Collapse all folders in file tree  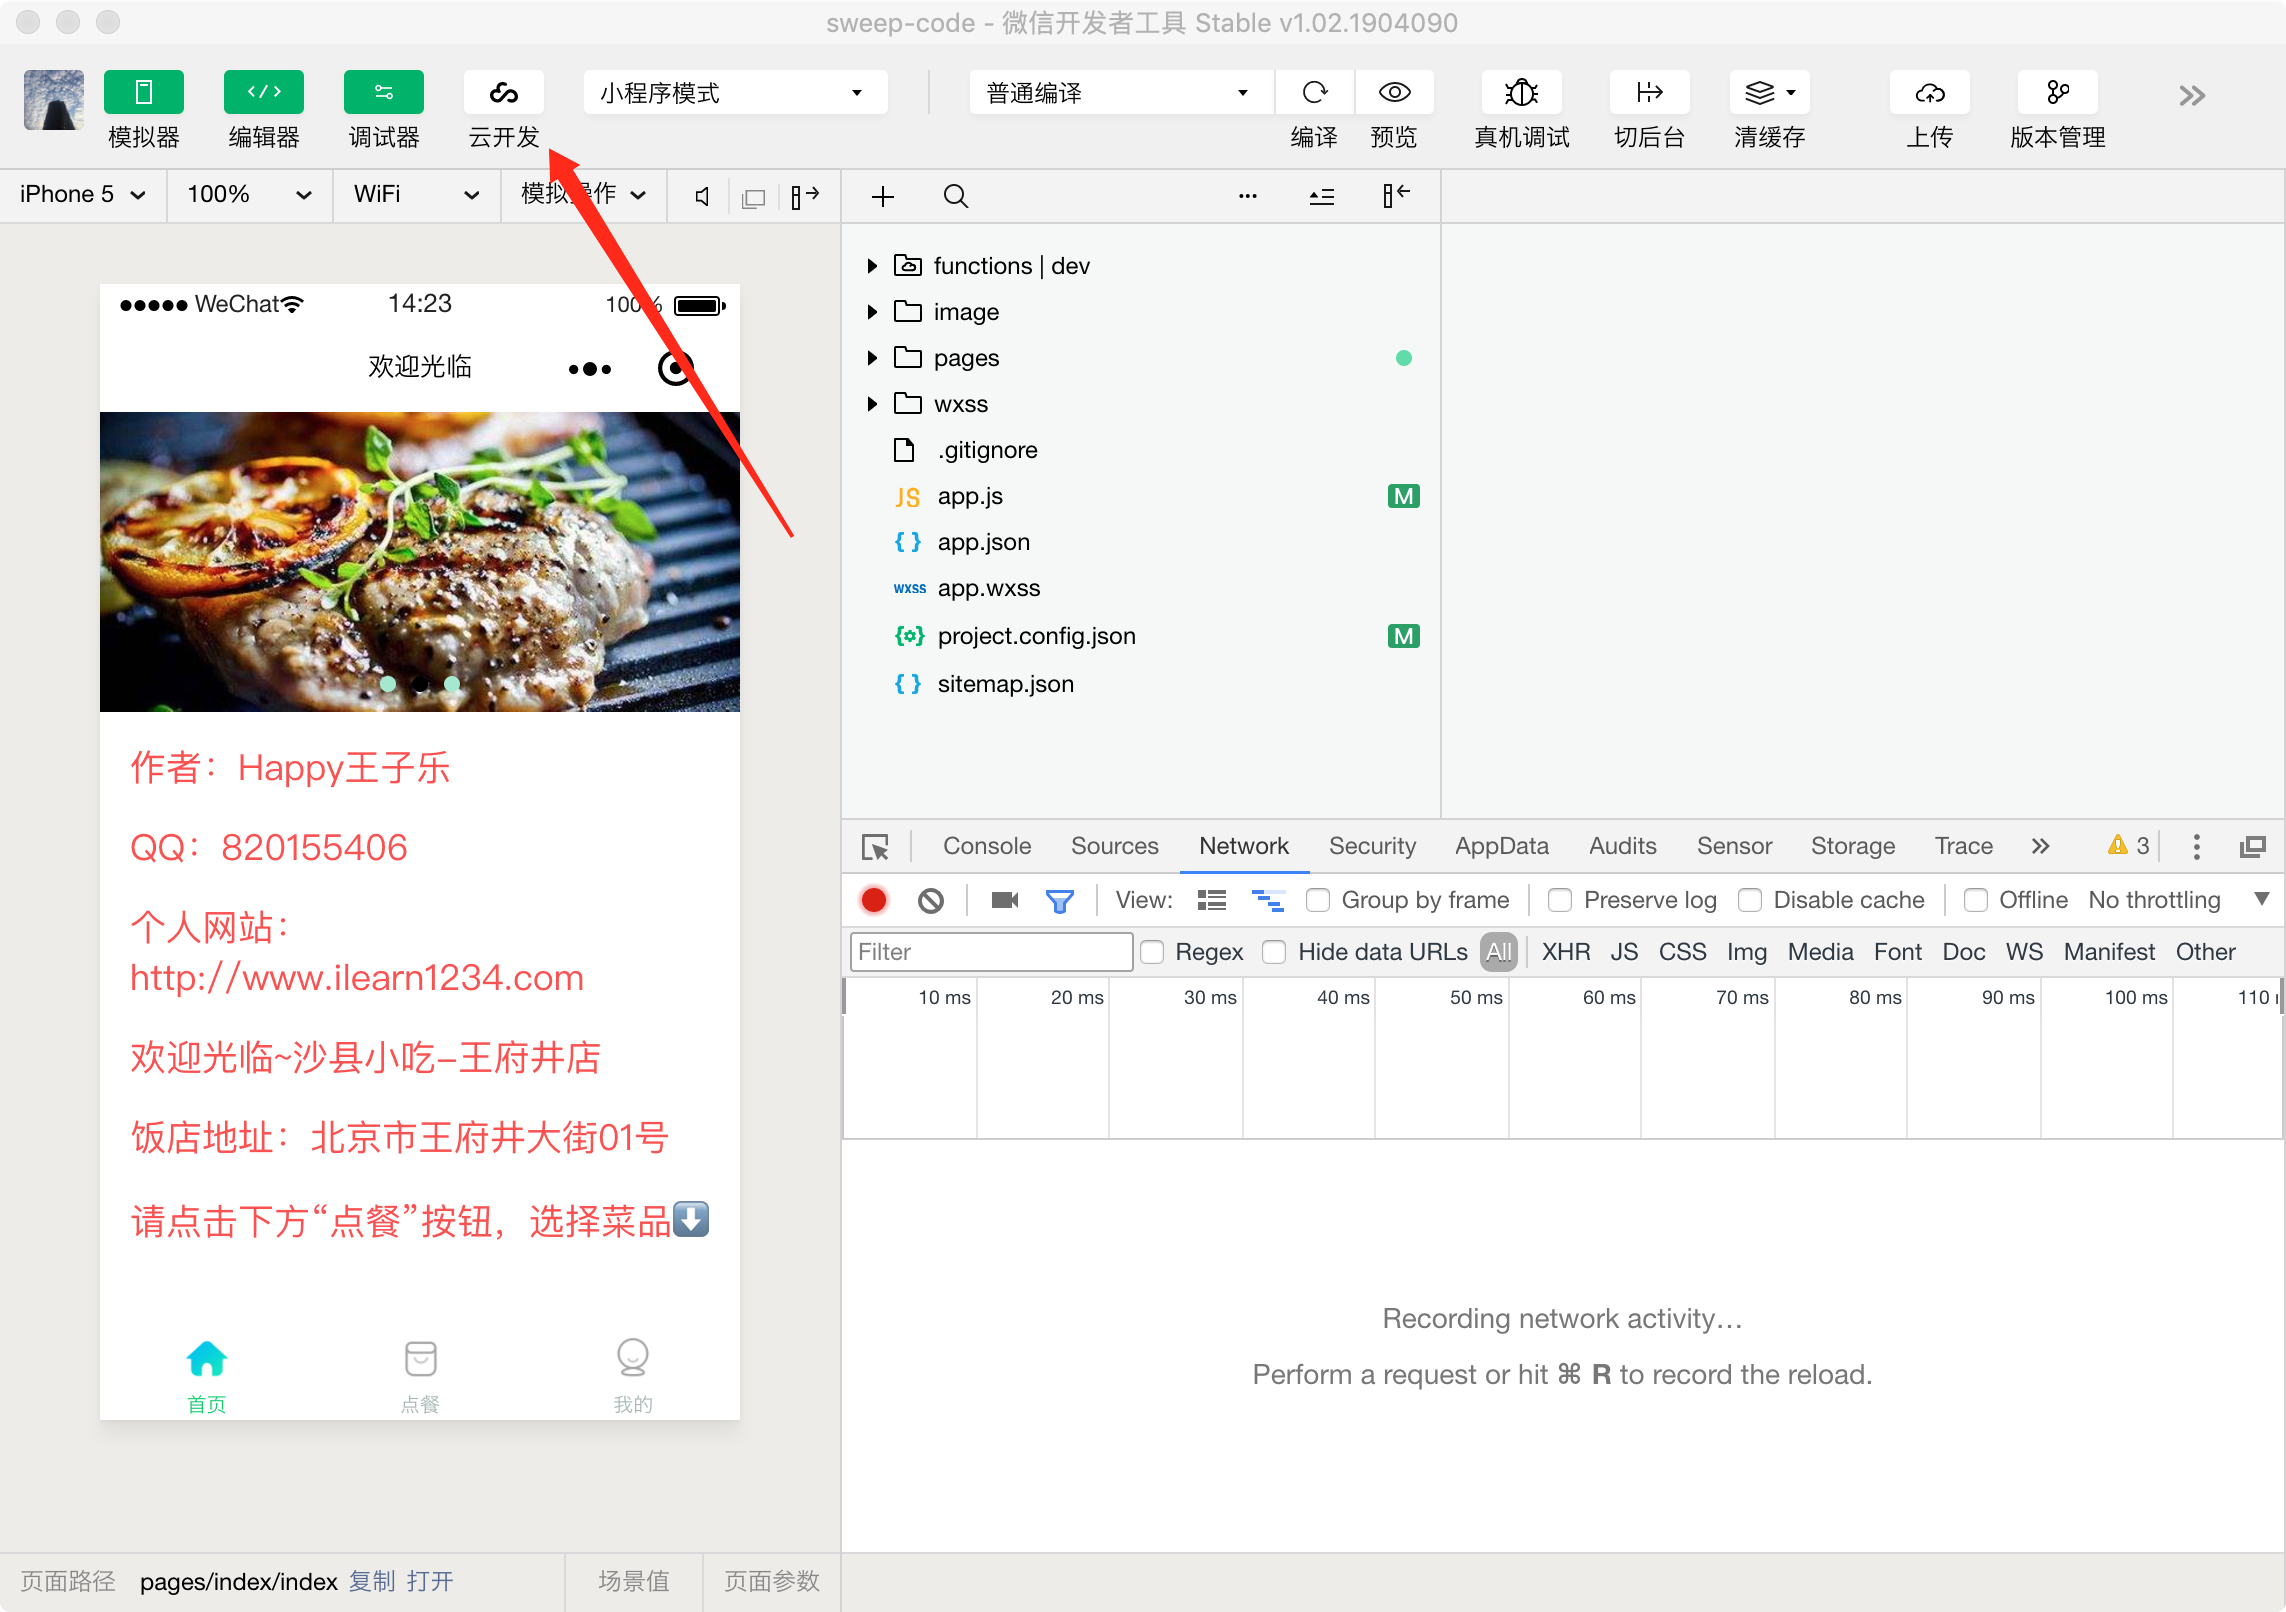[1321, 197]
